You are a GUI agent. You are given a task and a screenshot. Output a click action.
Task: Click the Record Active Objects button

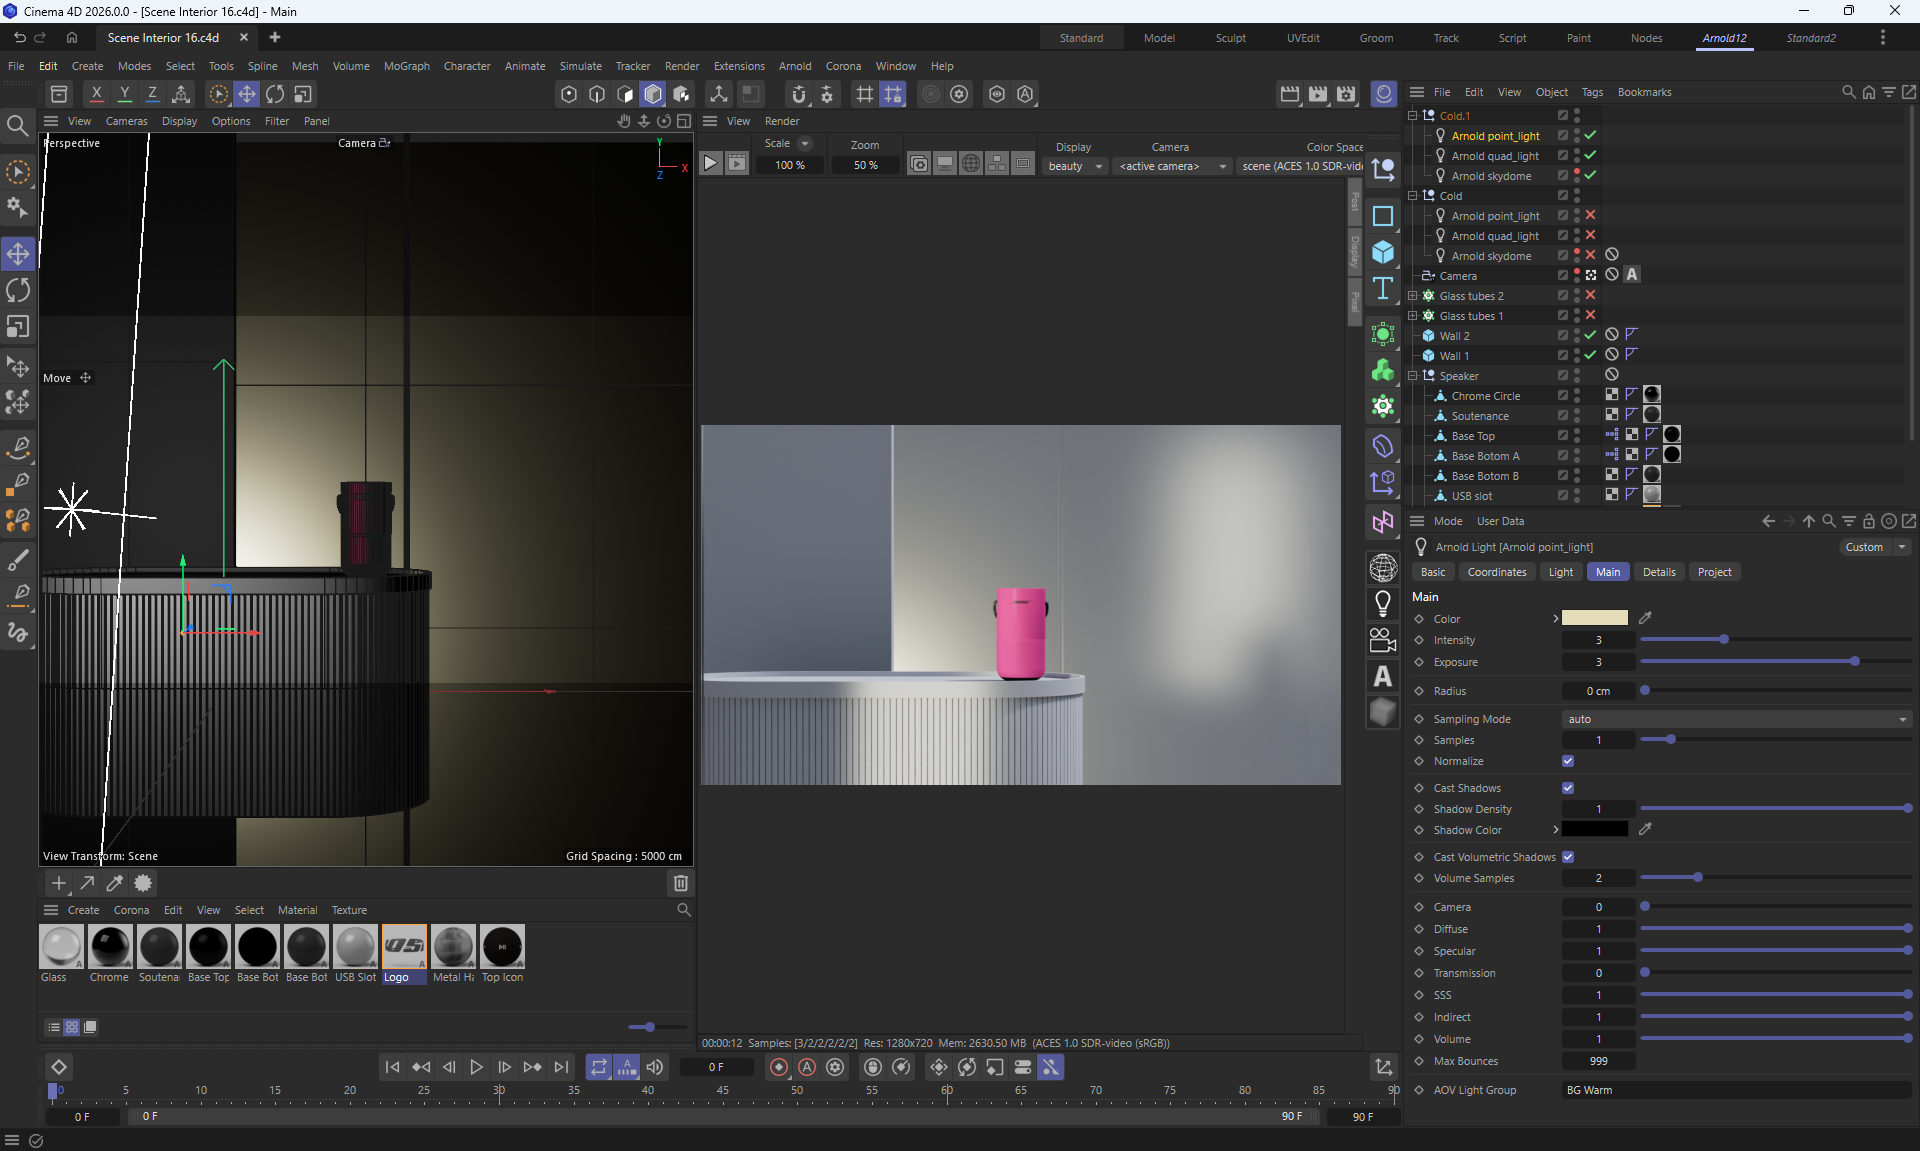click(x=779, y=1067)
